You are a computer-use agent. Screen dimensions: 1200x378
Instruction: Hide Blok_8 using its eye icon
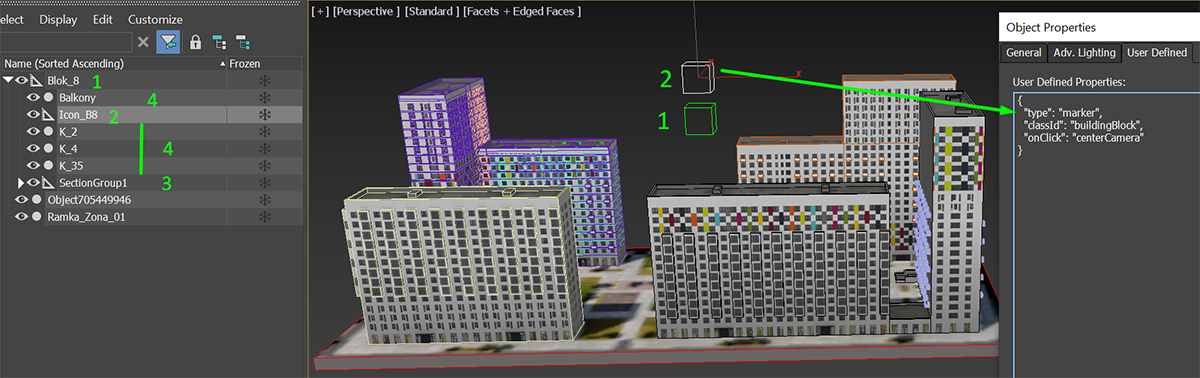click(x=21, y=81)
